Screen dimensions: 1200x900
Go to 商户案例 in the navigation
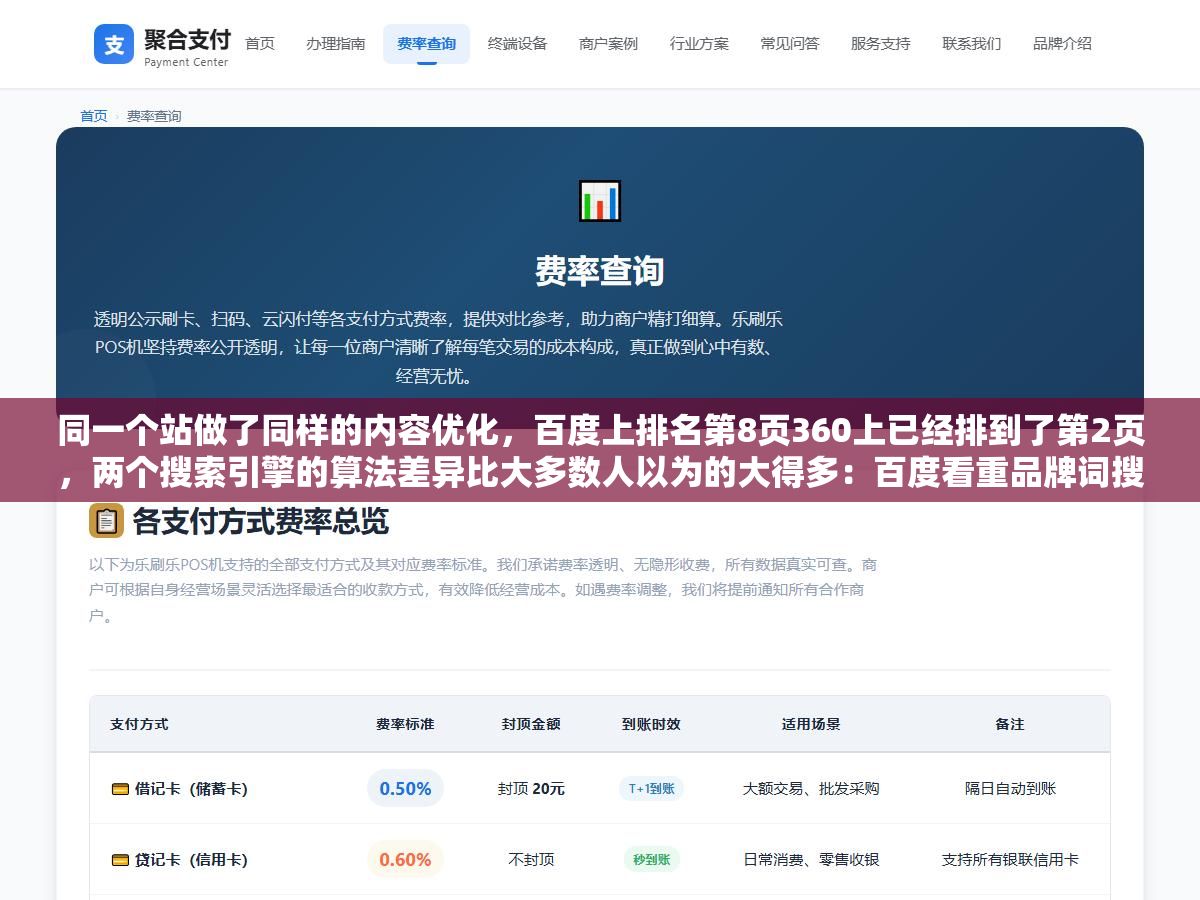click(609, 44)
